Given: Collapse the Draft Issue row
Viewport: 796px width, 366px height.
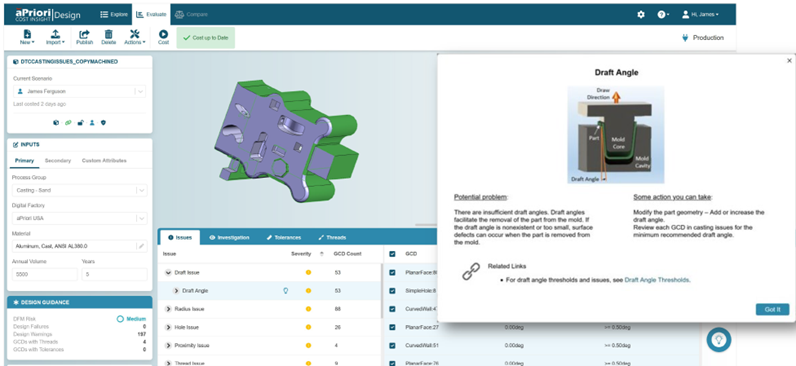Looking at the screenshot, I should tap(168, 273).
